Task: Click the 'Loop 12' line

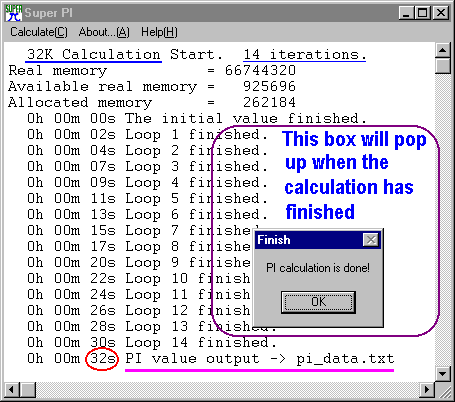Action: [140, 310]
